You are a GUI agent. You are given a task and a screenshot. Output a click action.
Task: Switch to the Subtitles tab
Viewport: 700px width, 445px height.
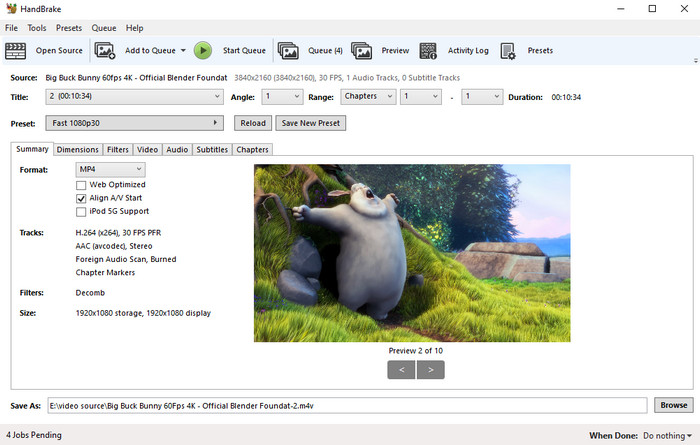click(211, 150)
